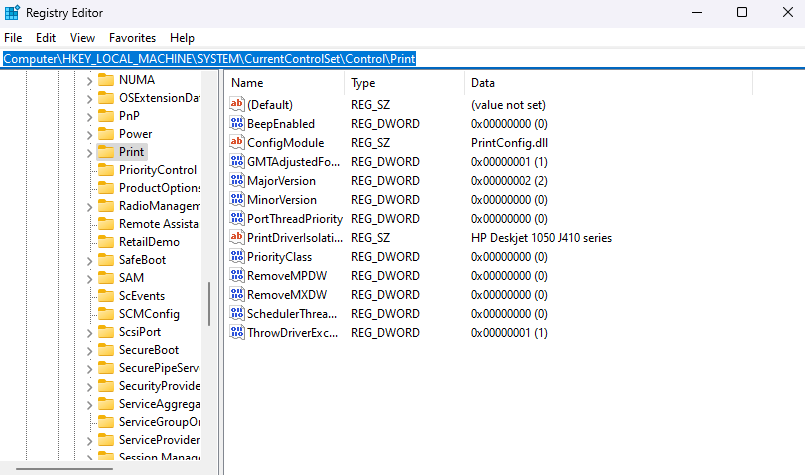Expand the OSExtensionDa key
The height and width of the screenshot is (475, 805).
click(x=89, y=99)
